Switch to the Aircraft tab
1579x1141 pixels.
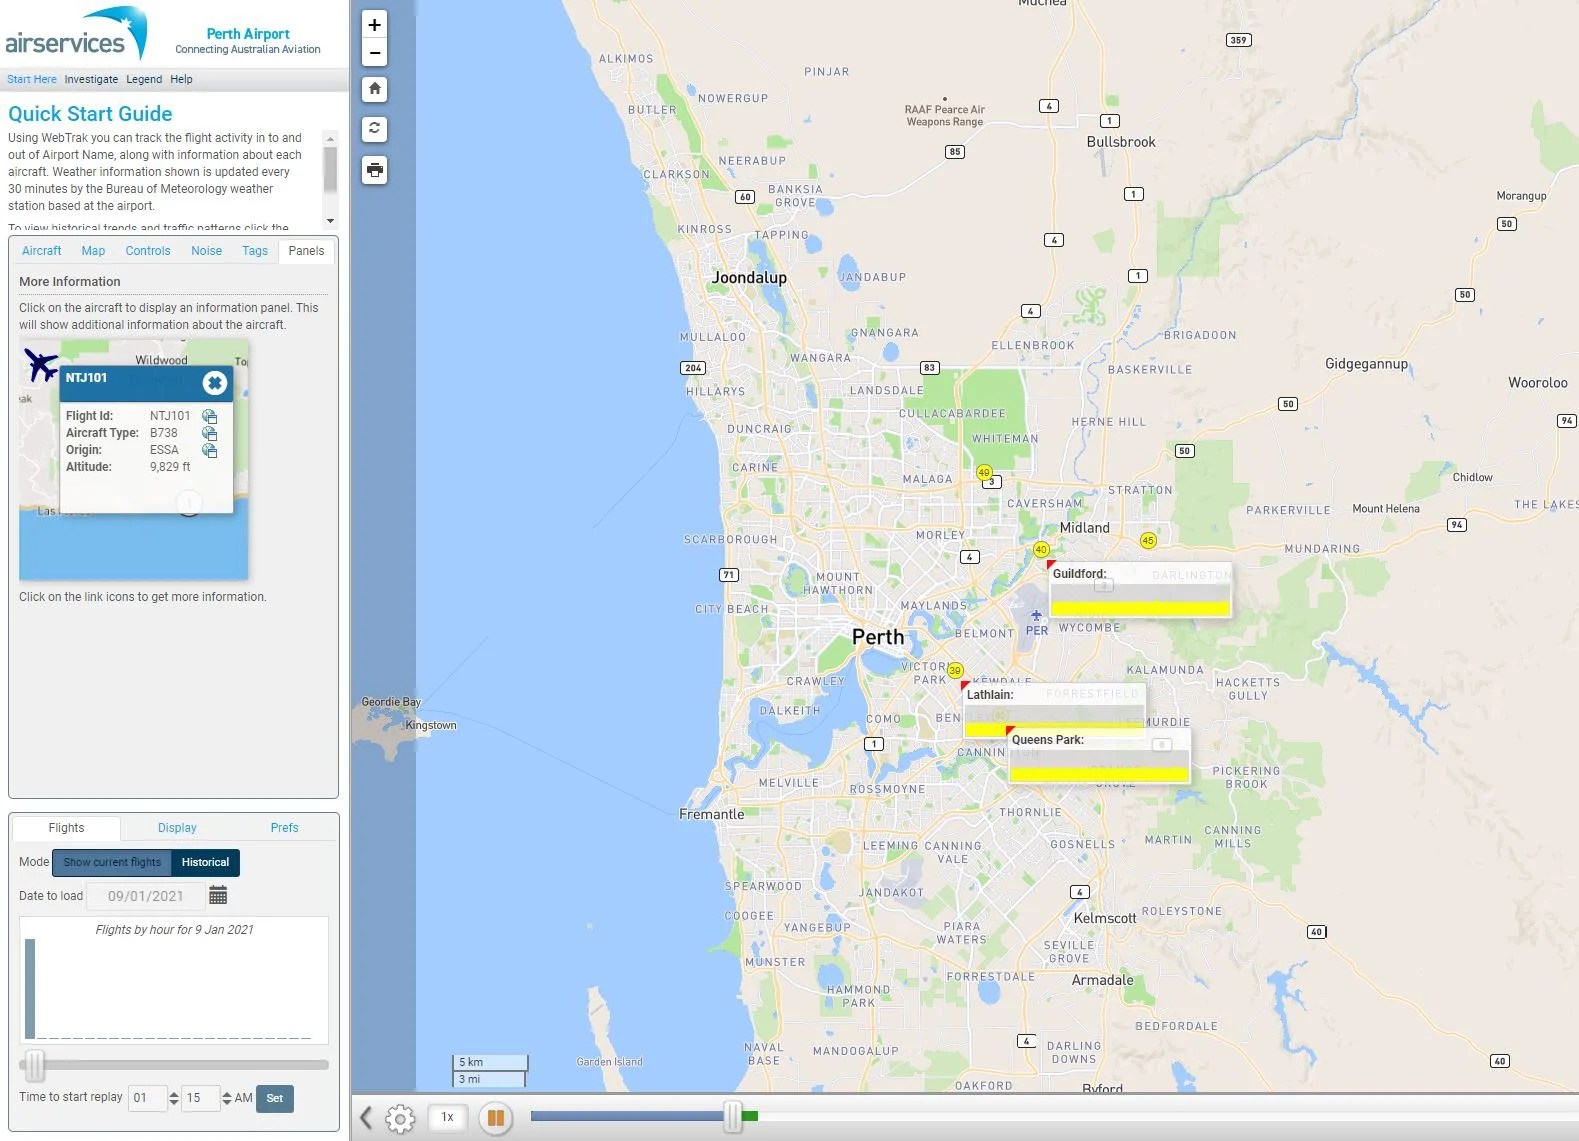coord(42,251)
